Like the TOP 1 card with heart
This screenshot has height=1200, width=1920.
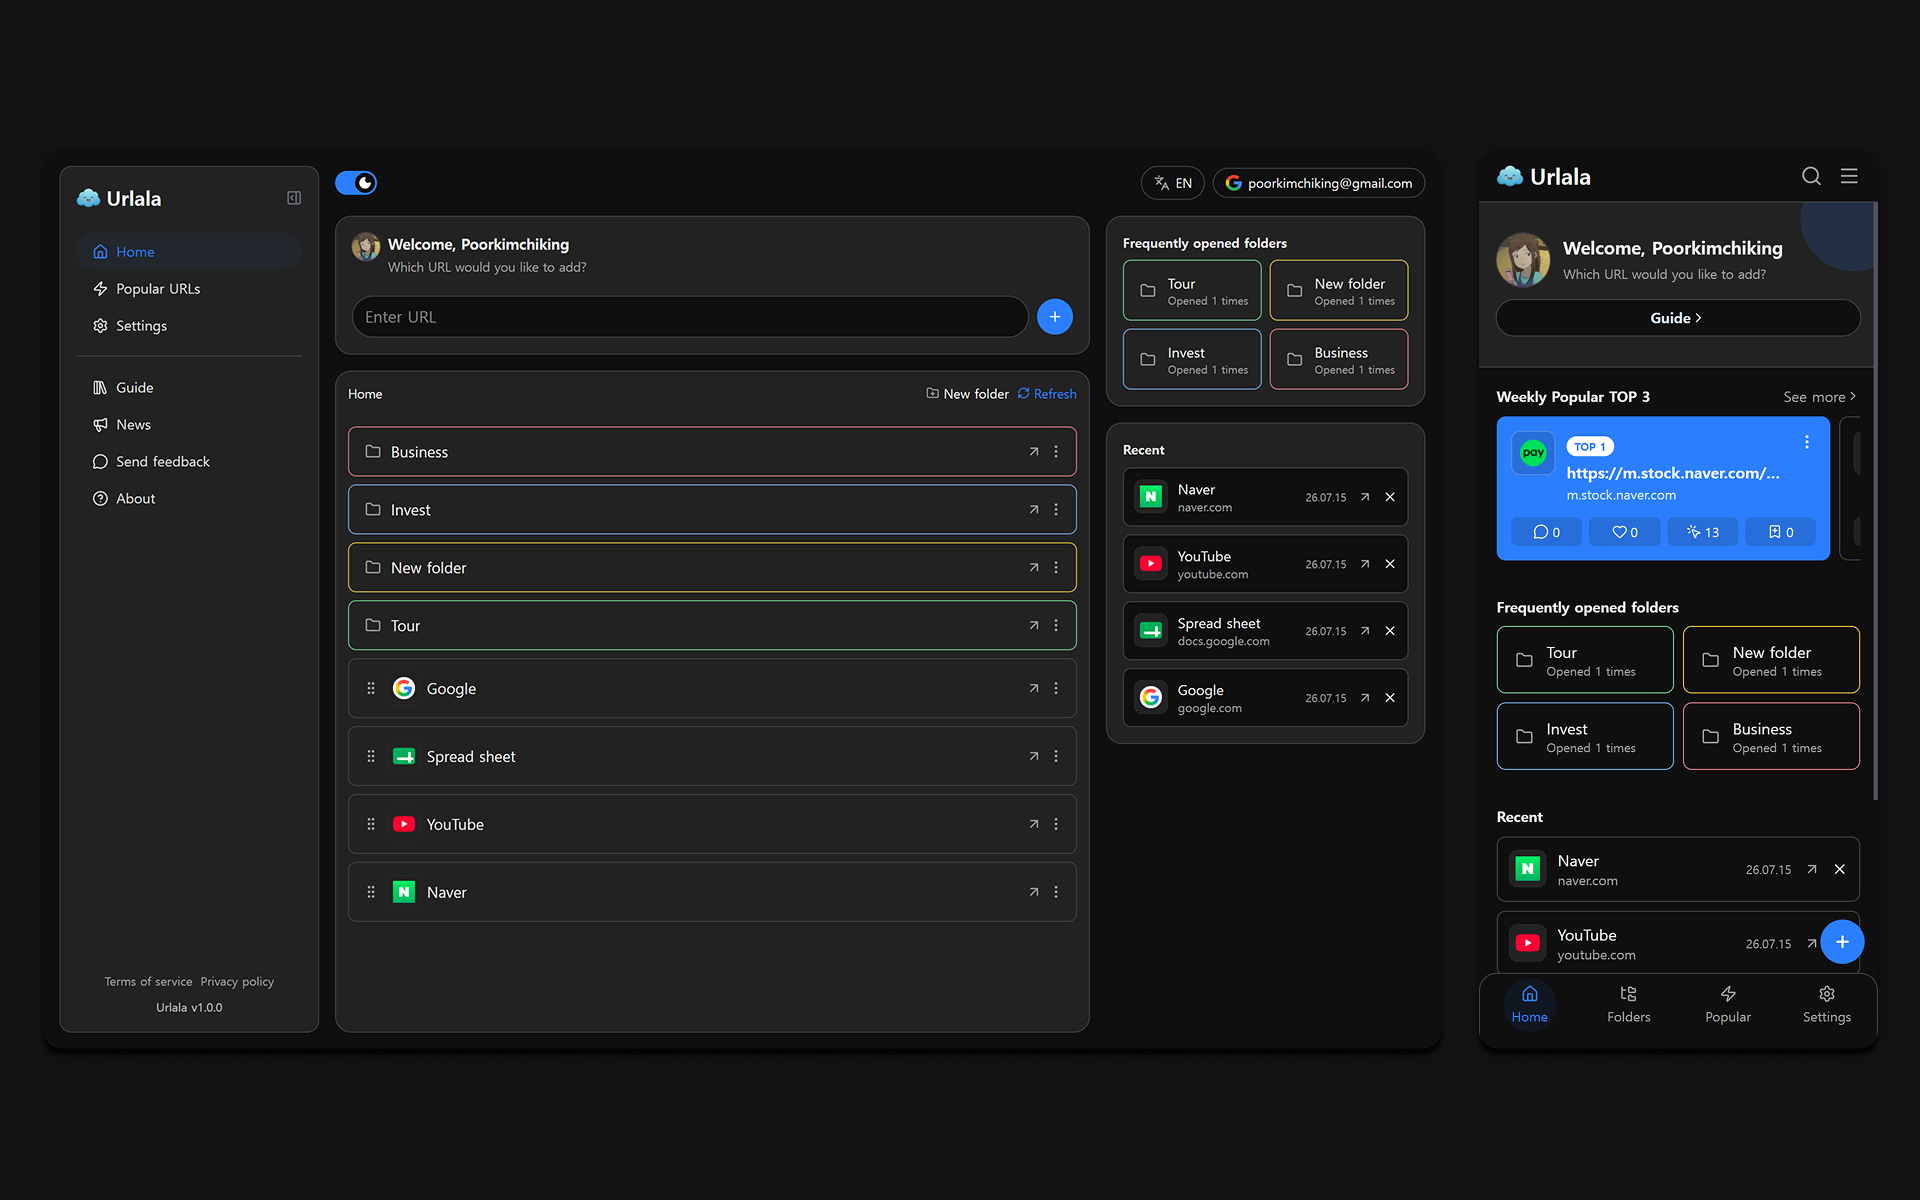(x=1624, y=533)
